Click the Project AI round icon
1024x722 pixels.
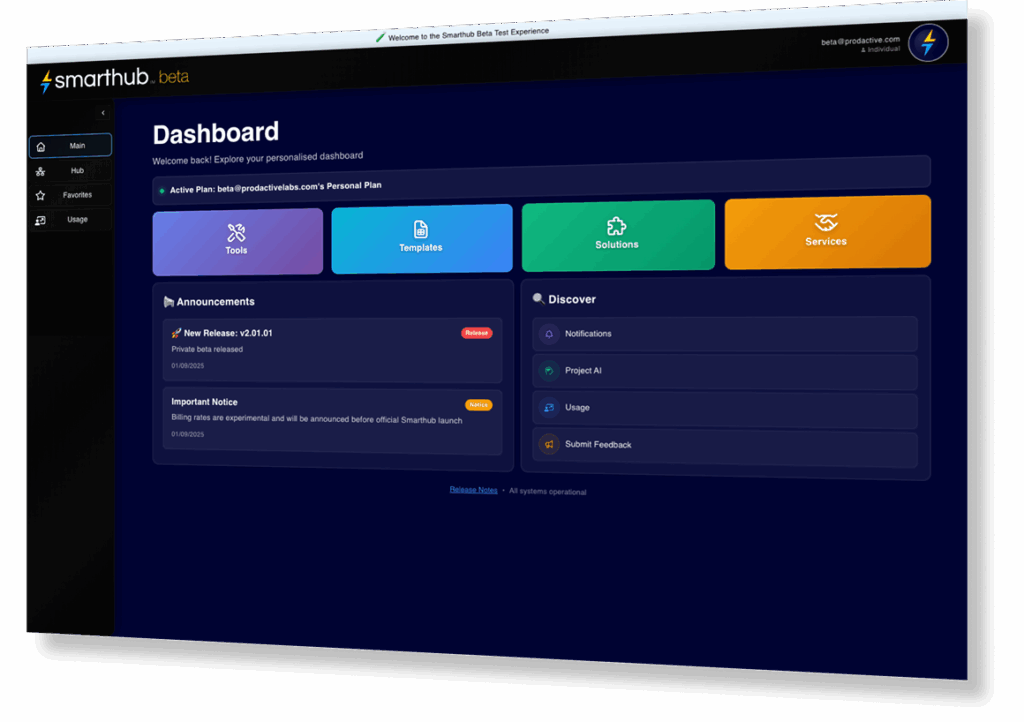click(548, 371)
